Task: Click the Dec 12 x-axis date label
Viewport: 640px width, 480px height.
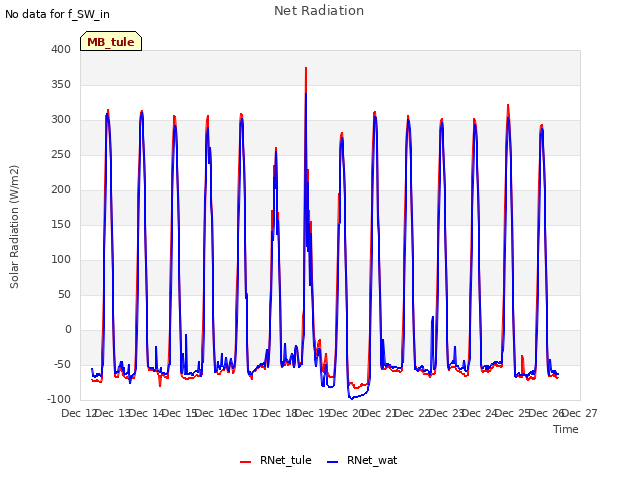Action: [78, 413]
